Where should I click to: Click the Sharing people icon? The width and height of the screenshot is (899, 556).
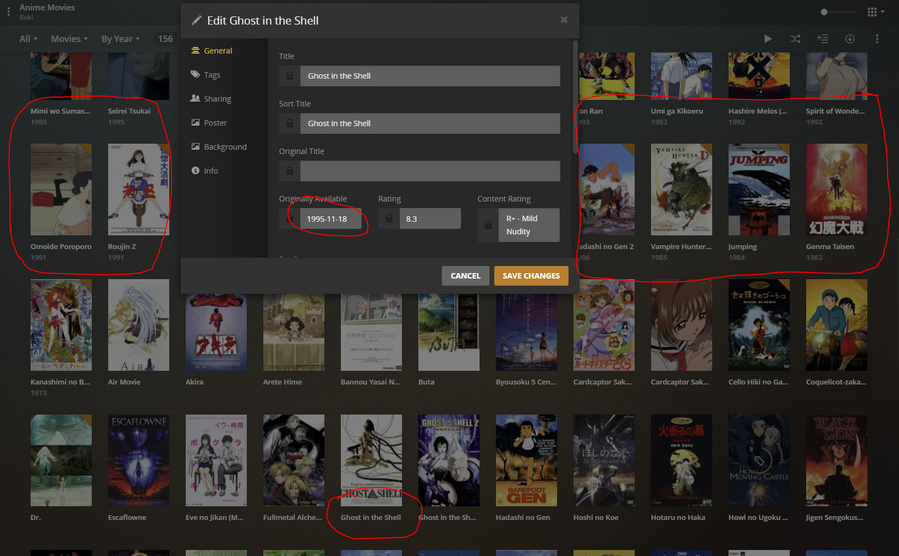[195, 98]
